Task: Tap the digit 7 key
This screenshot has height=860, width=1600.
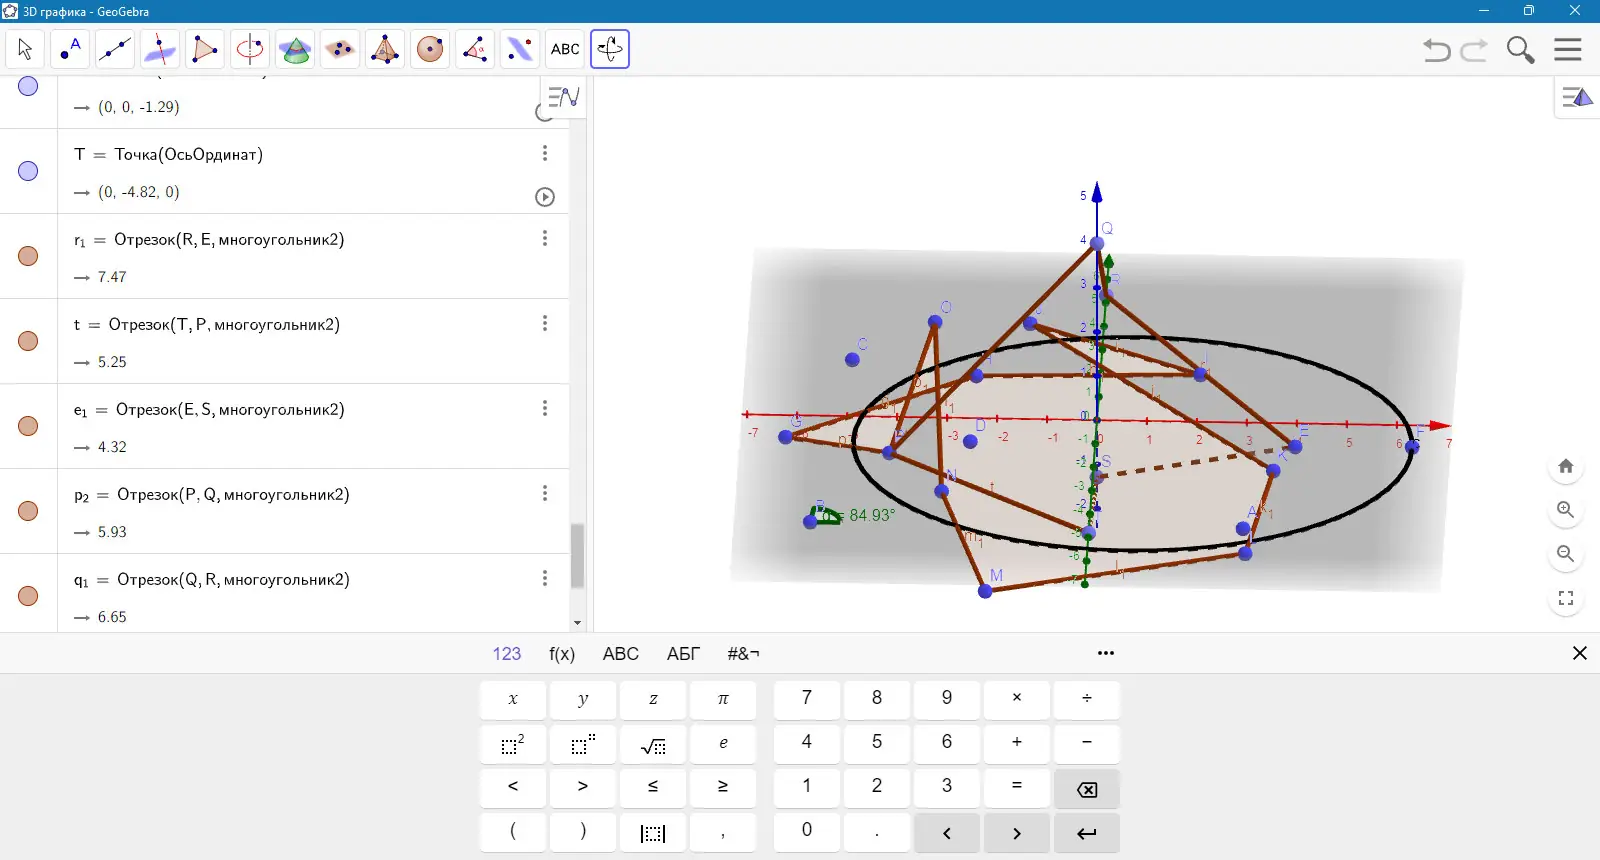Action: coord(807,699)
